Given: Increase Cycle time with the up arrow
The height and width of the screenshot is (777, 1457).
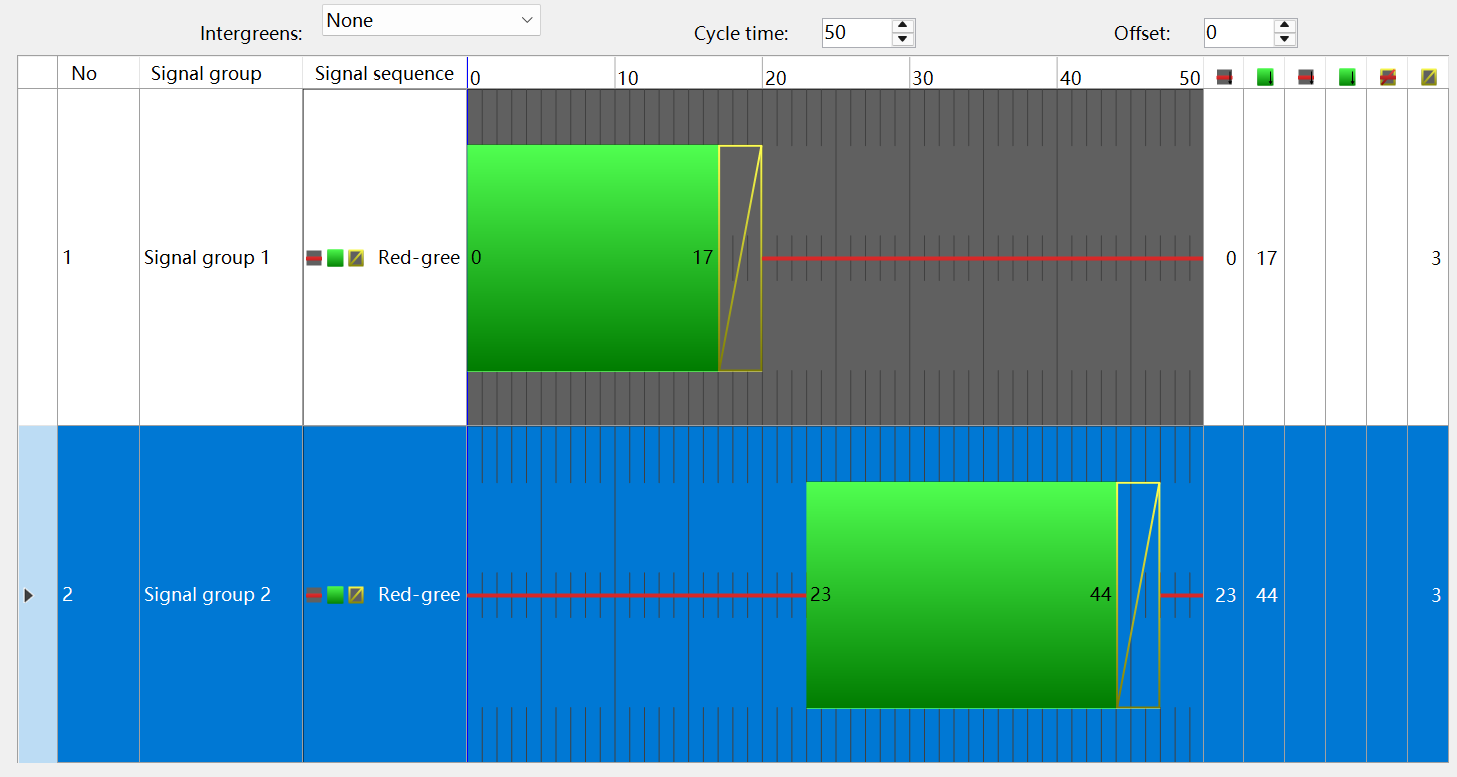Looking at the screenshot, I should [x=903, y=26].
